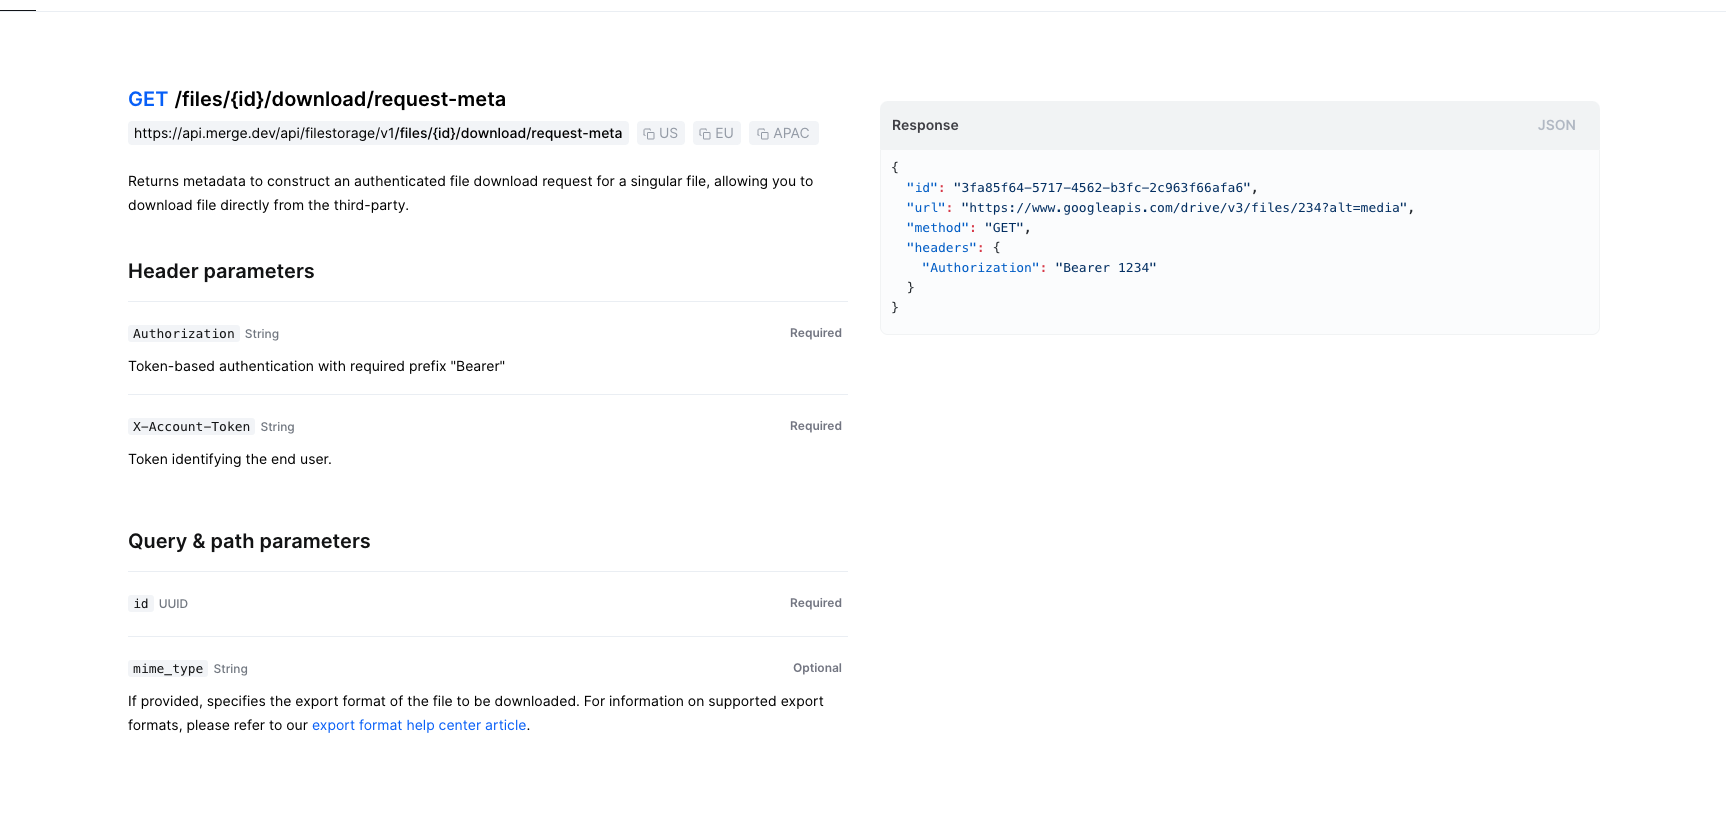Click the /files/{id}/download/request-meta heading

coord(340,99)
